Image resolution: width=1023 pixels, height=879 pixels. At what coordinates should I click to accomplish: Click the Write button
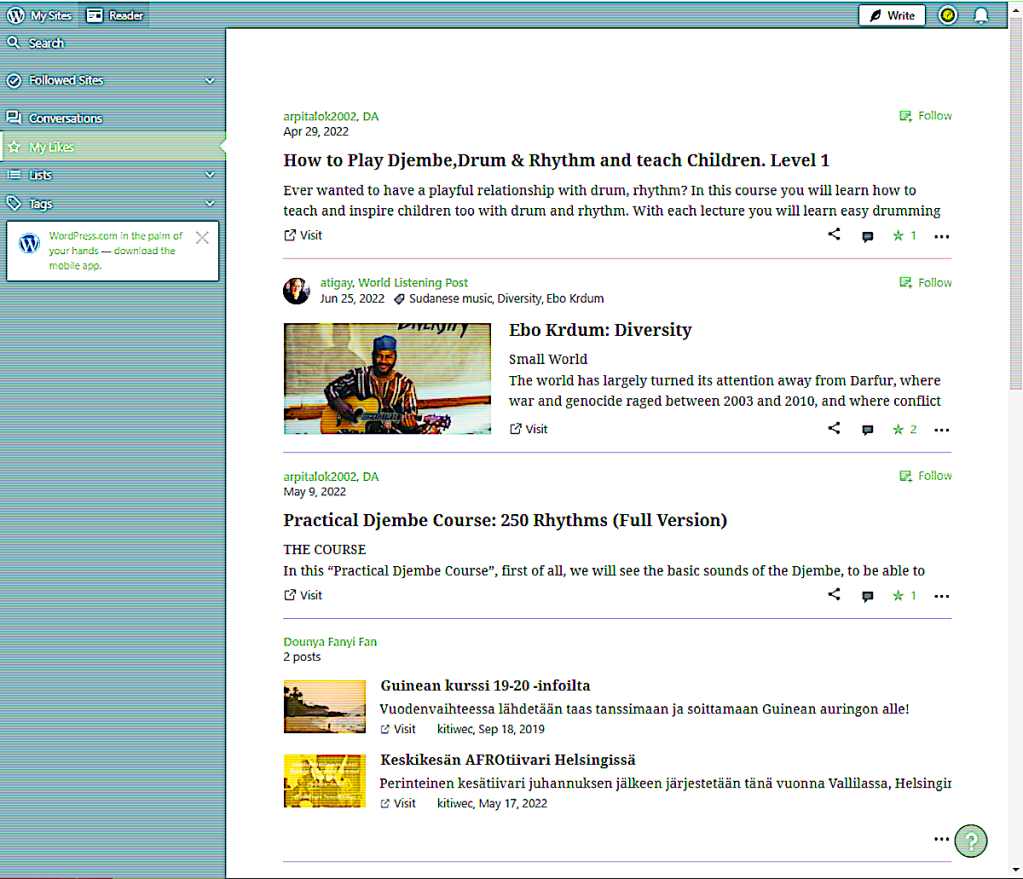[x=892, y=16]
